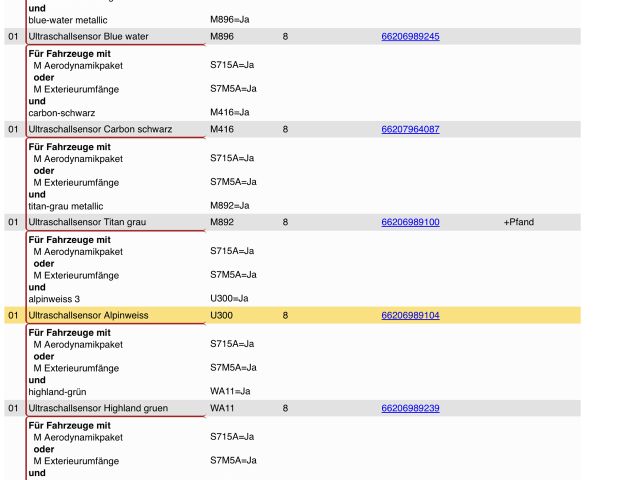
Task: Click part number 66206989100 link
Action: (x=410, y=222)
